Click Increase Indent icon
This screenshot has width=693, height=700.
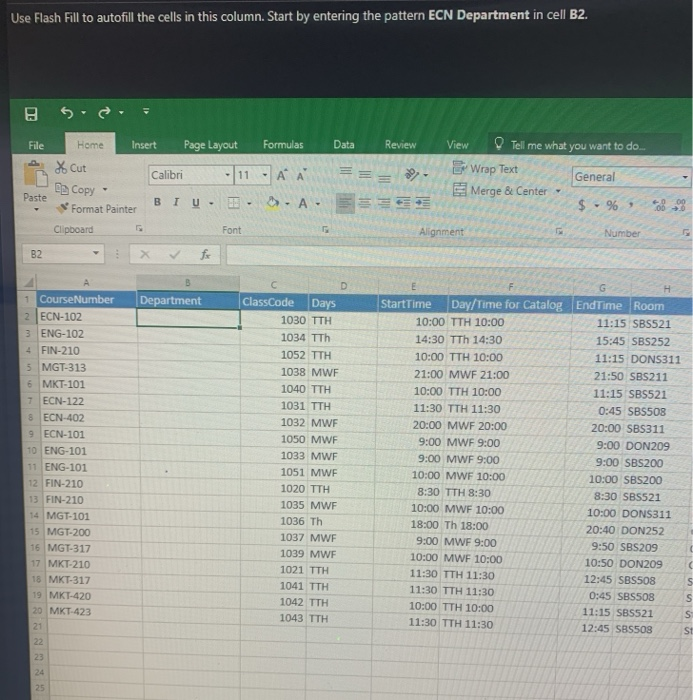pos(422,204)
